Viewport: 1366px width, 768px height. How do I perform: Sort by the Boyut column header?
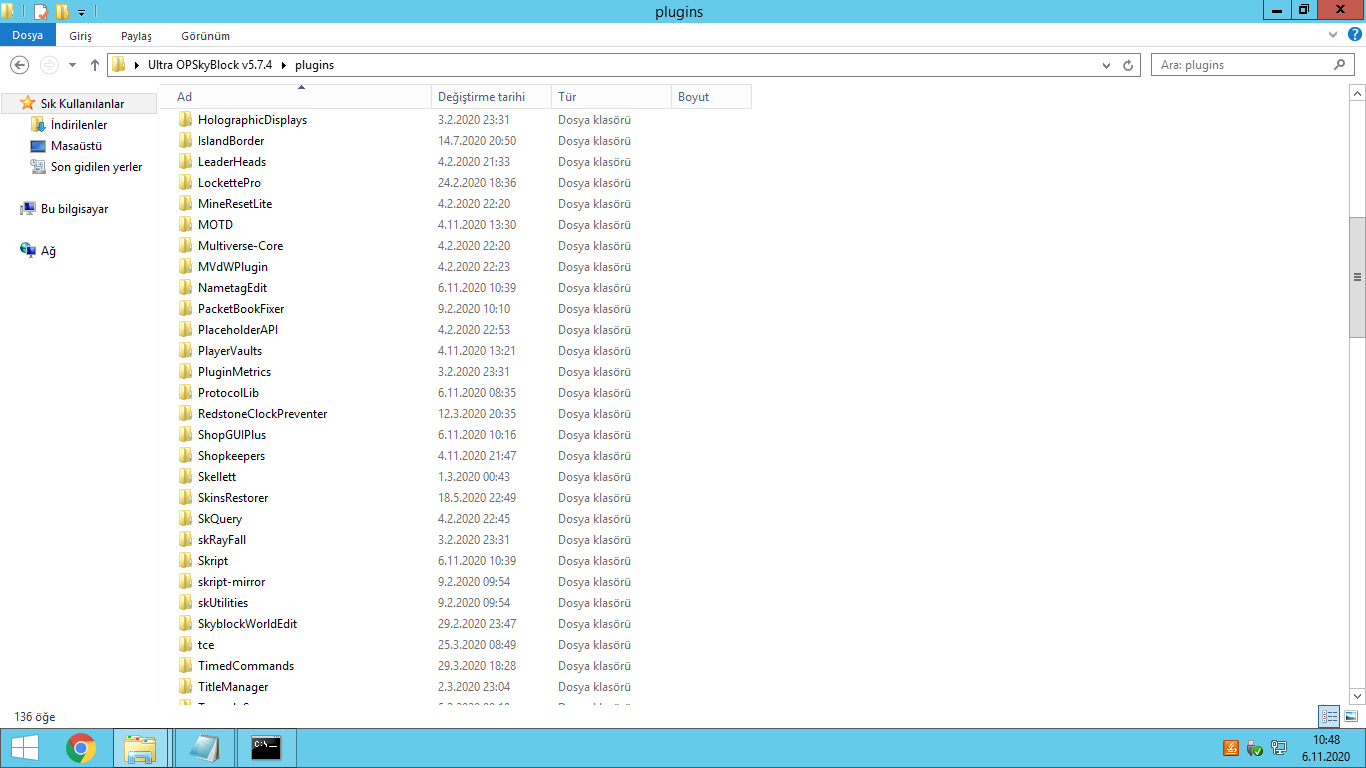(x=712, y=97)
